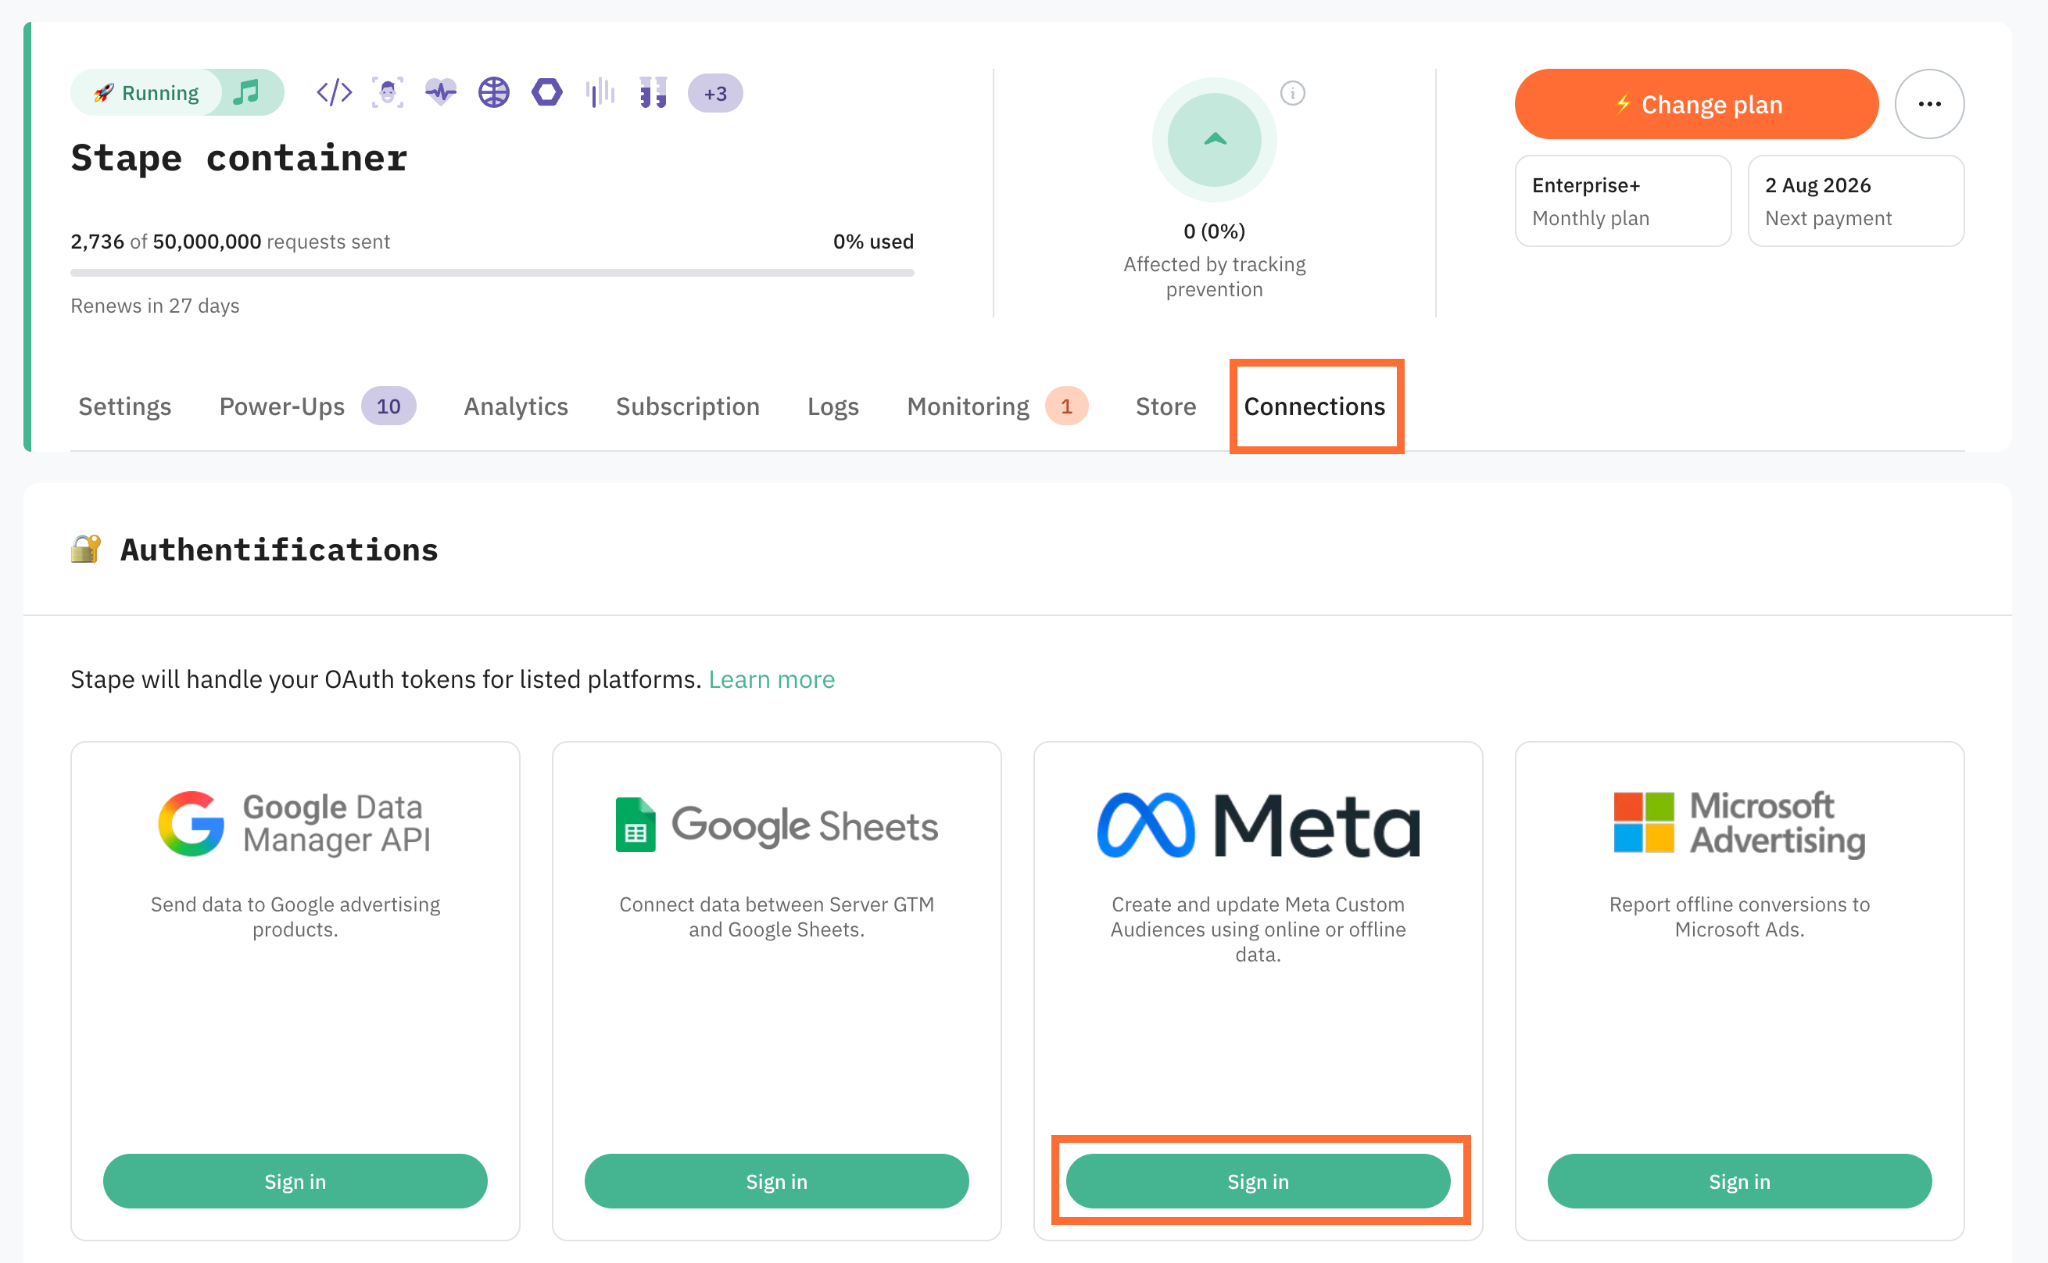This screenshot has height=1263, width=2048.
Task: Open the three-dots more options menu
Action: (x=1930, y=104)
